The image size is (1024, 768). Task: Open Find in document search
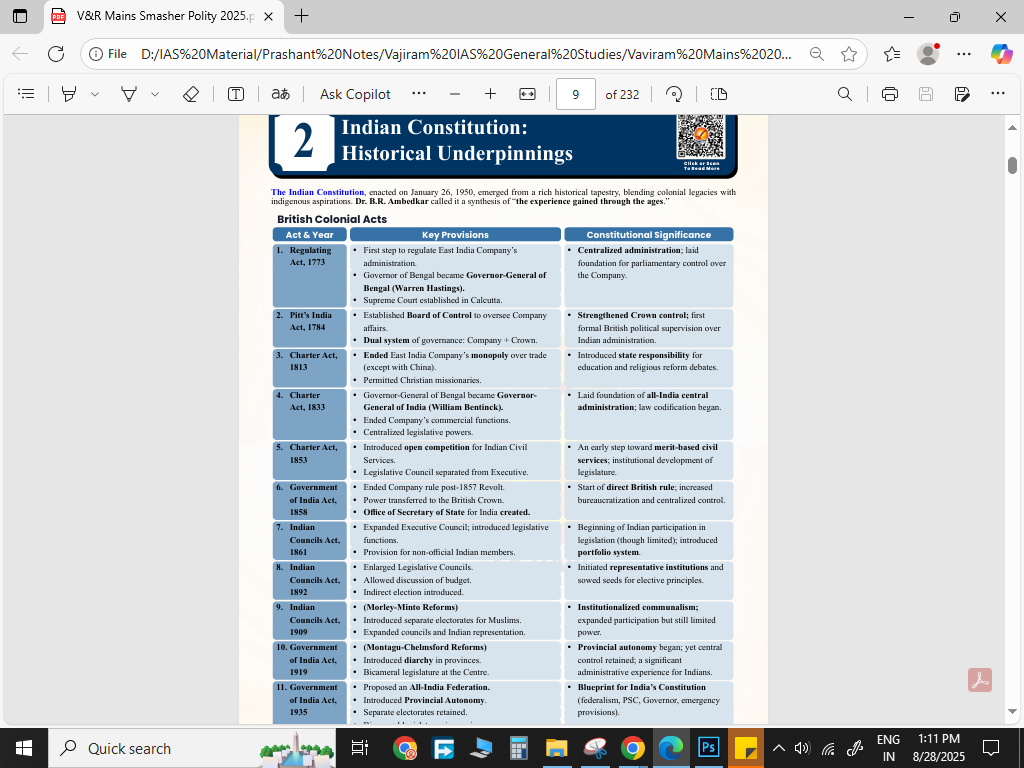point(845,94)
